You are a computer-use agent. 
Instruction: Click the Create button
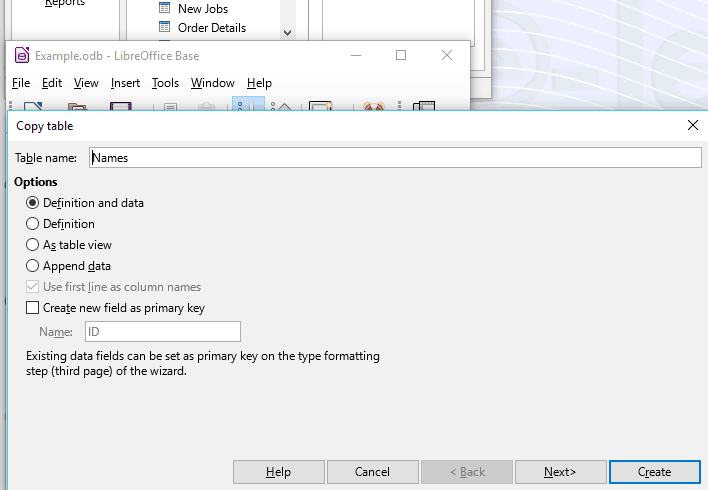coord(654,472)
